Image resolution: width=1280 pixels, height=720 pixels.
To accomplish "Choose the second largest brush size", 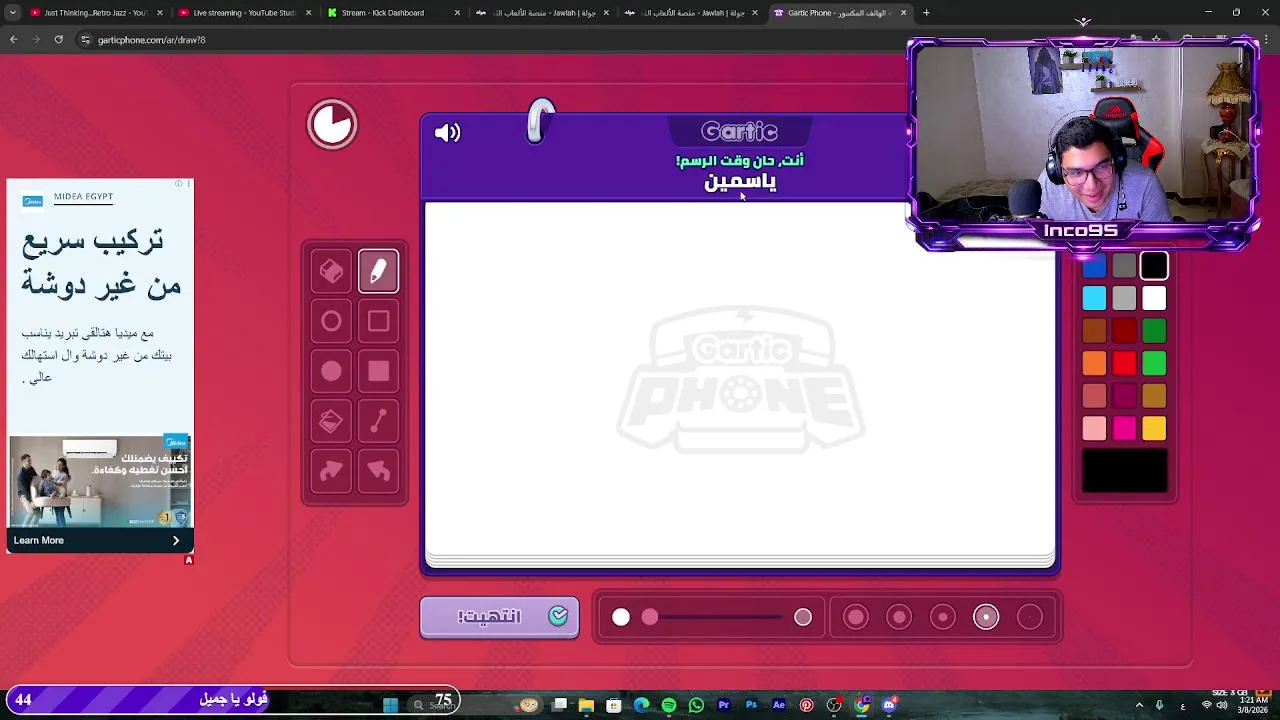I will 899,618.
